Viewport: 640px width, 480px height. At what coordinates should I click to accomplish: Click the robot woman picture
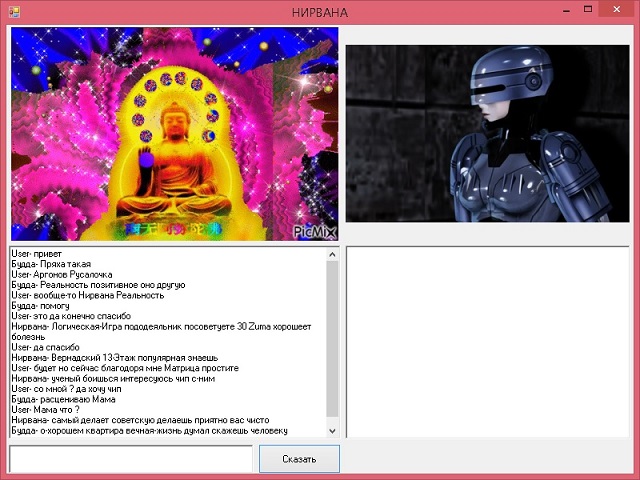[x=487, y=133]
